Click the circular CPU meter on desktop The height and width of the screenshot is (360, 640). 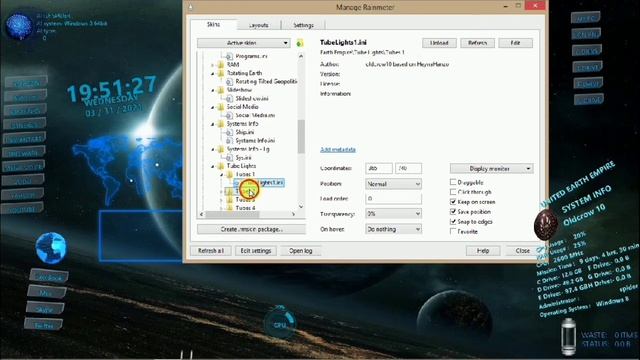(x=280, y=324)
